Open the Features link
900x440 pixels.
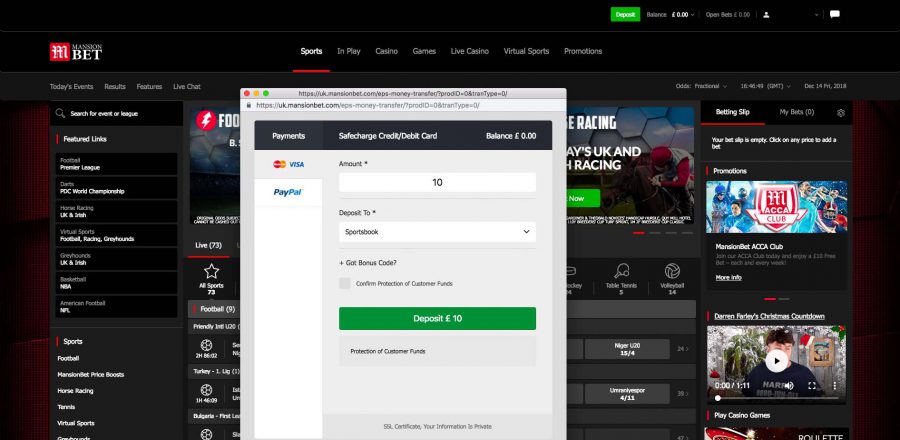(149, 87)
